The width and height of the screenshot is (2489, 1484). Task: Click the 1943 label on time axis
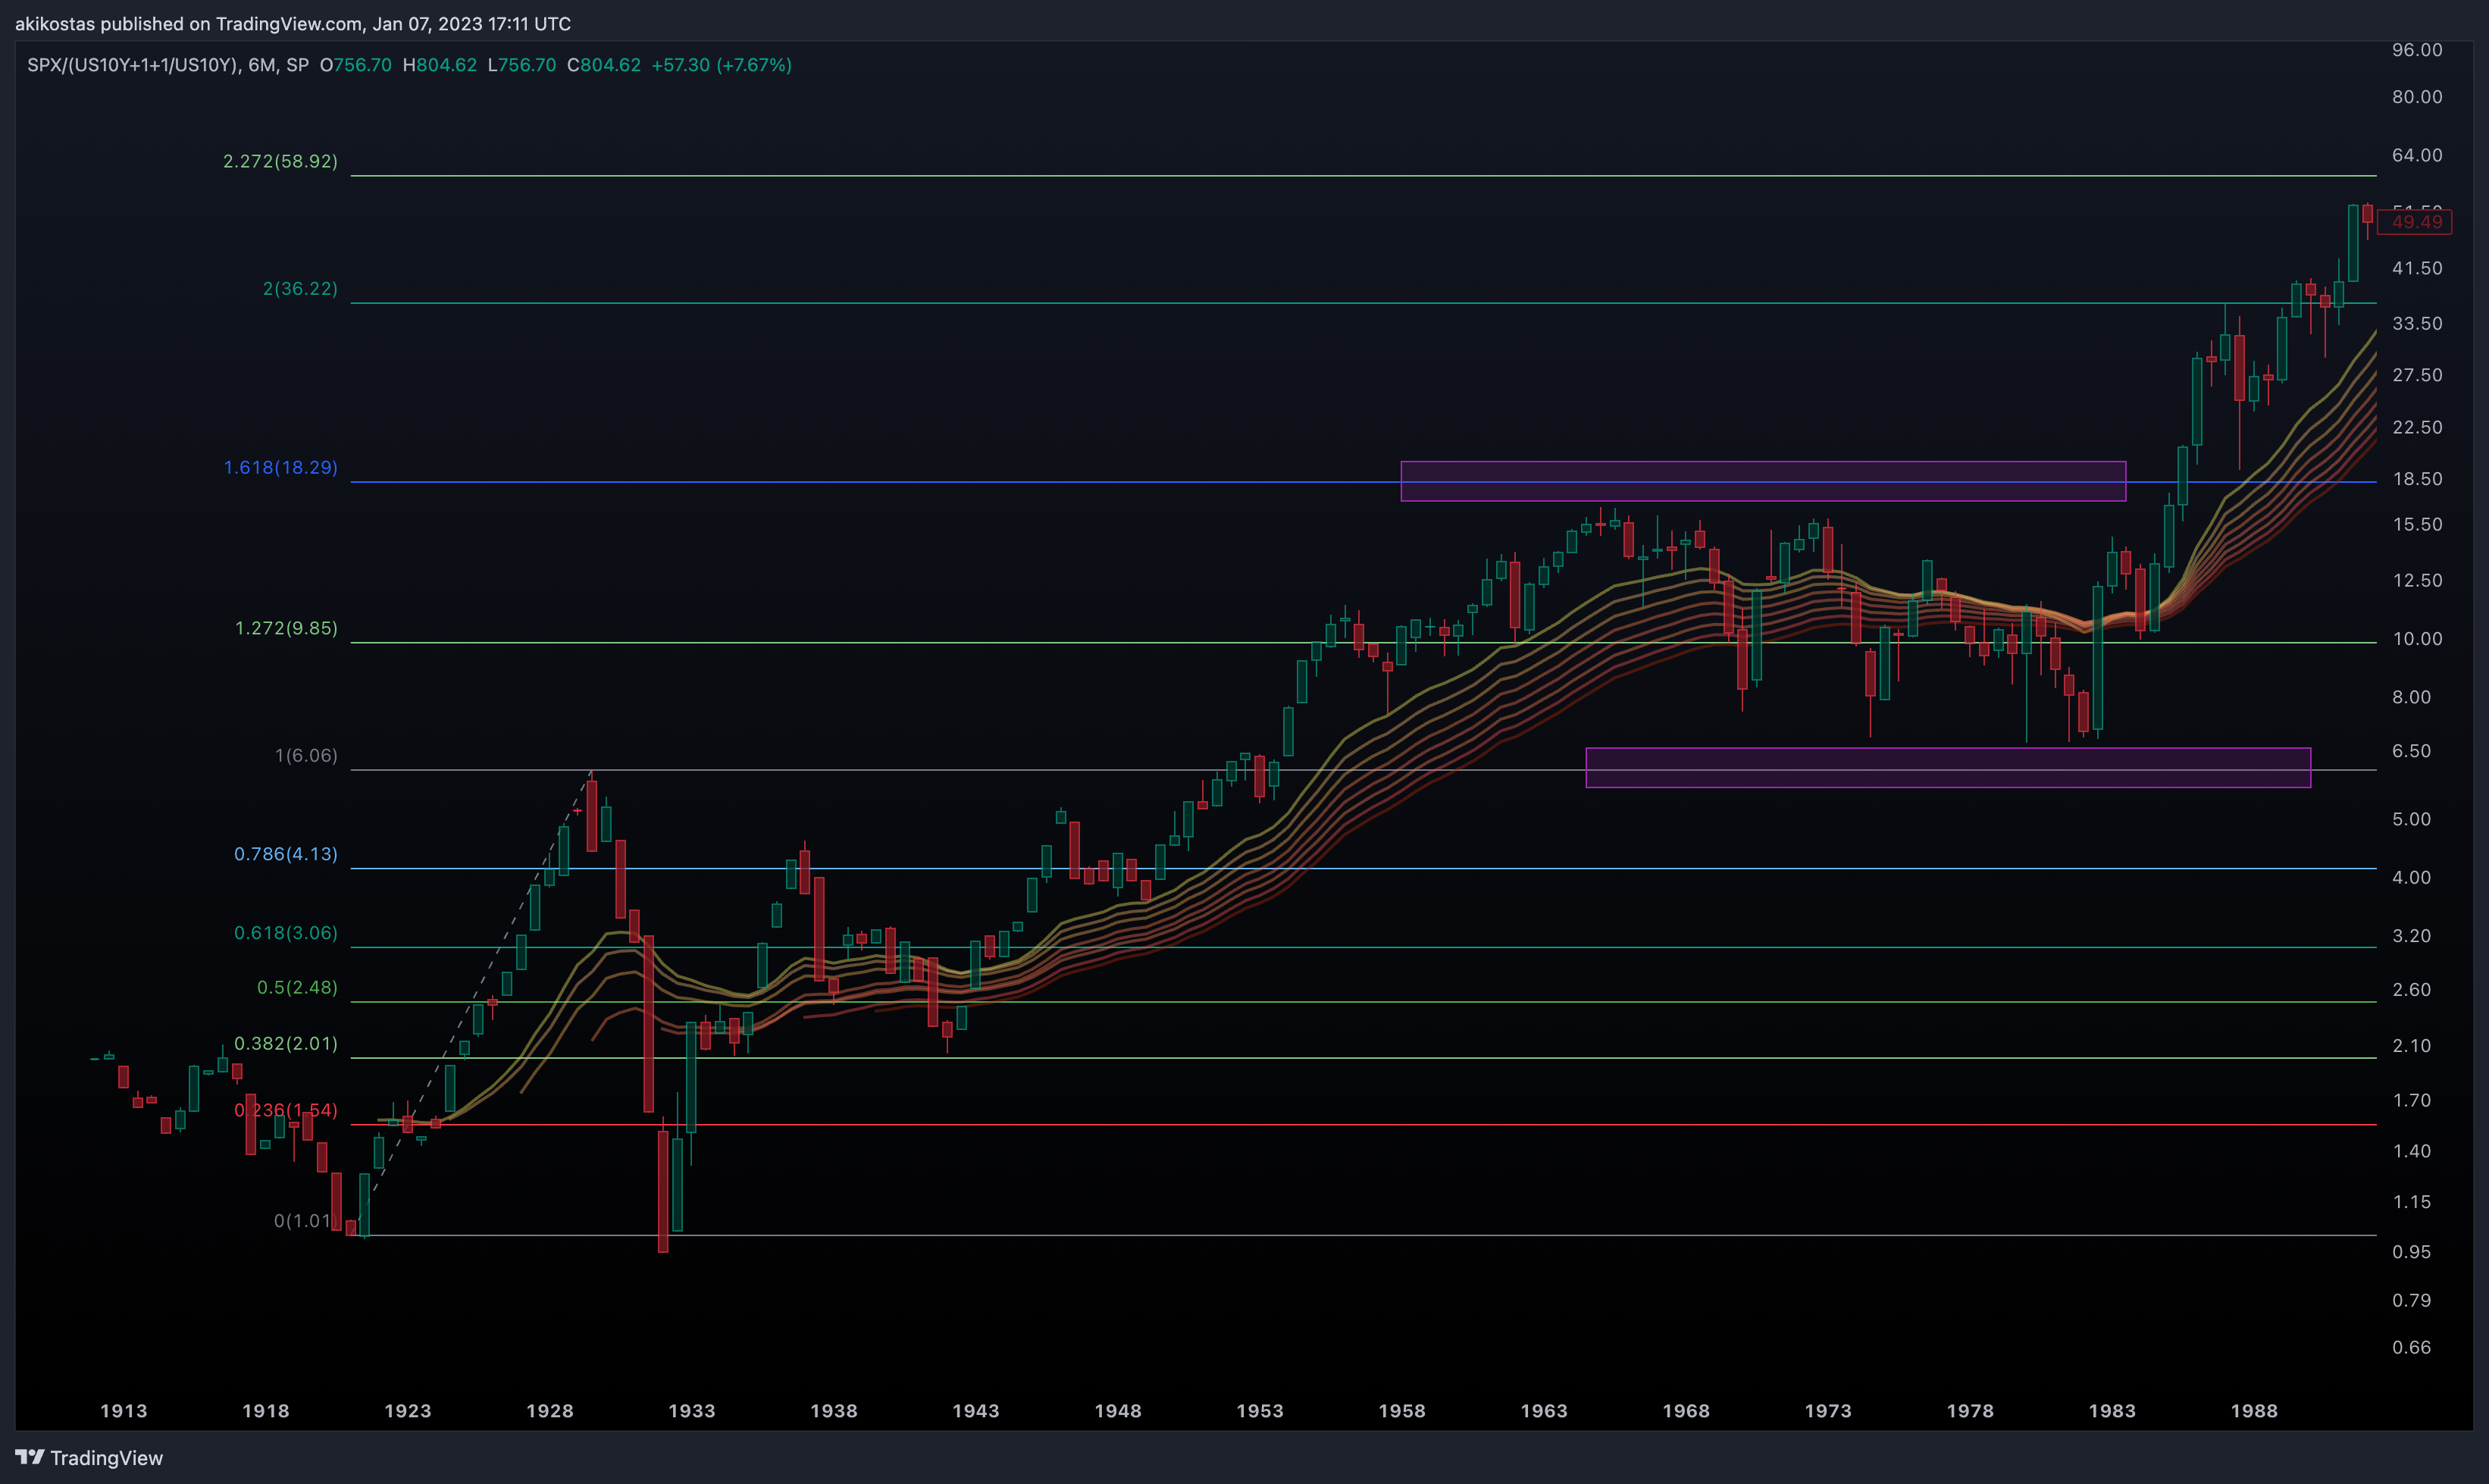(976, 1411)
